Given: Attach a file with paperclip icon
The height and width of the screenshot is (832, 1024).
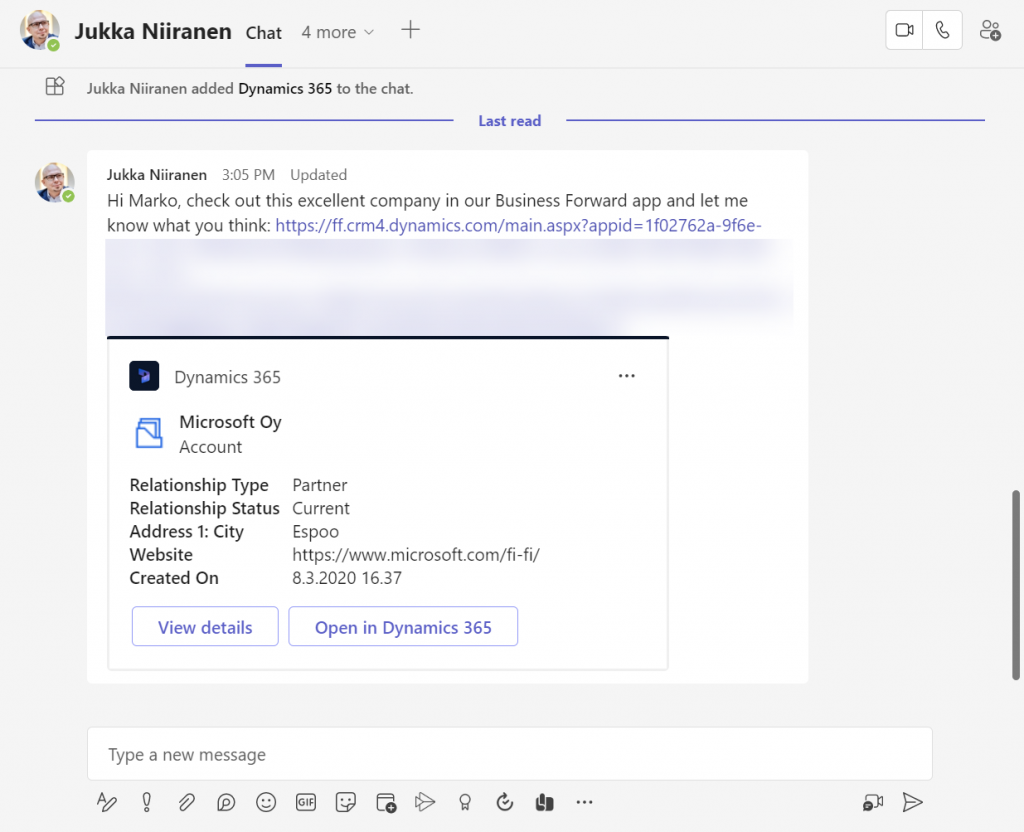Looking at the screenshot, I should 186,802.
